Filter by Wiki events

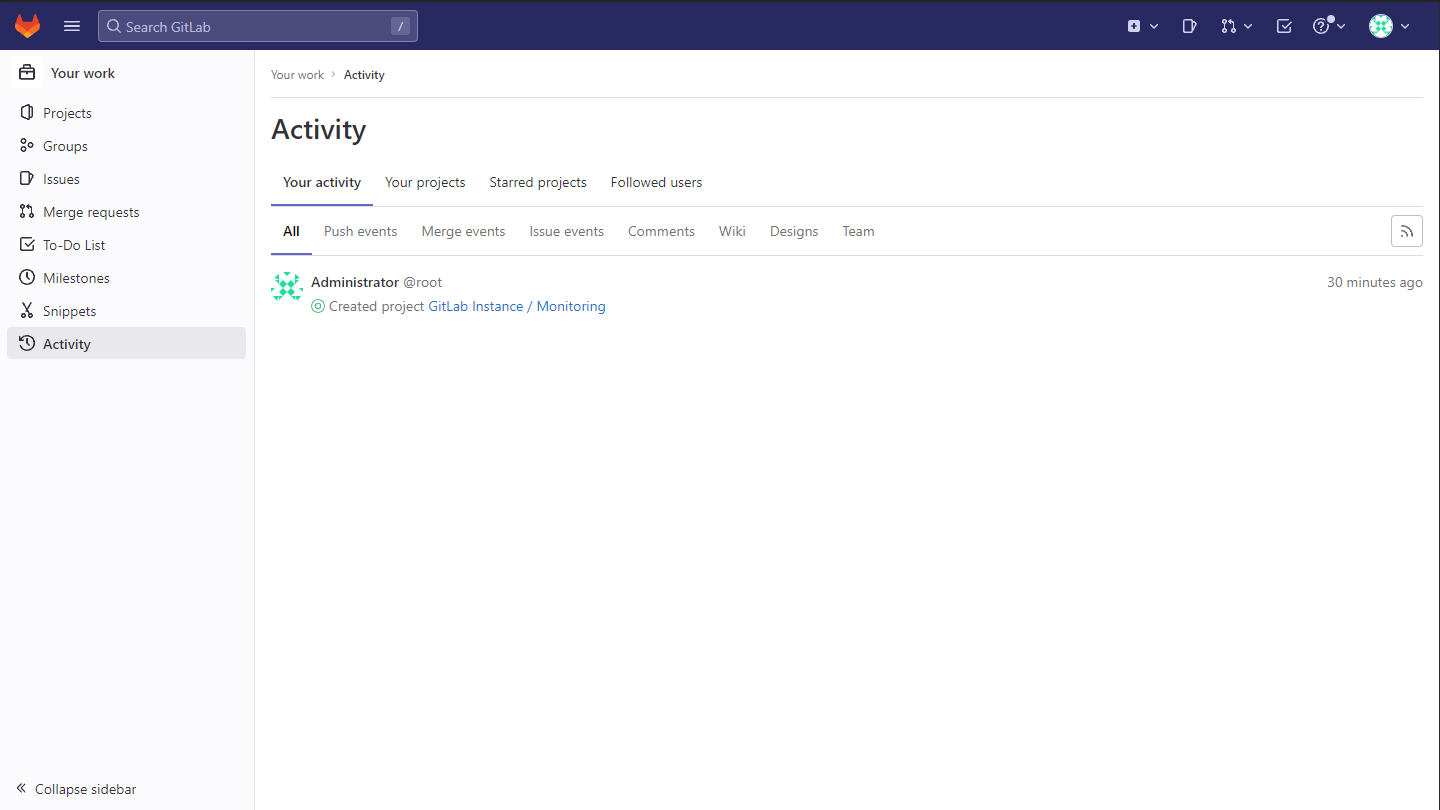(732, 231)
